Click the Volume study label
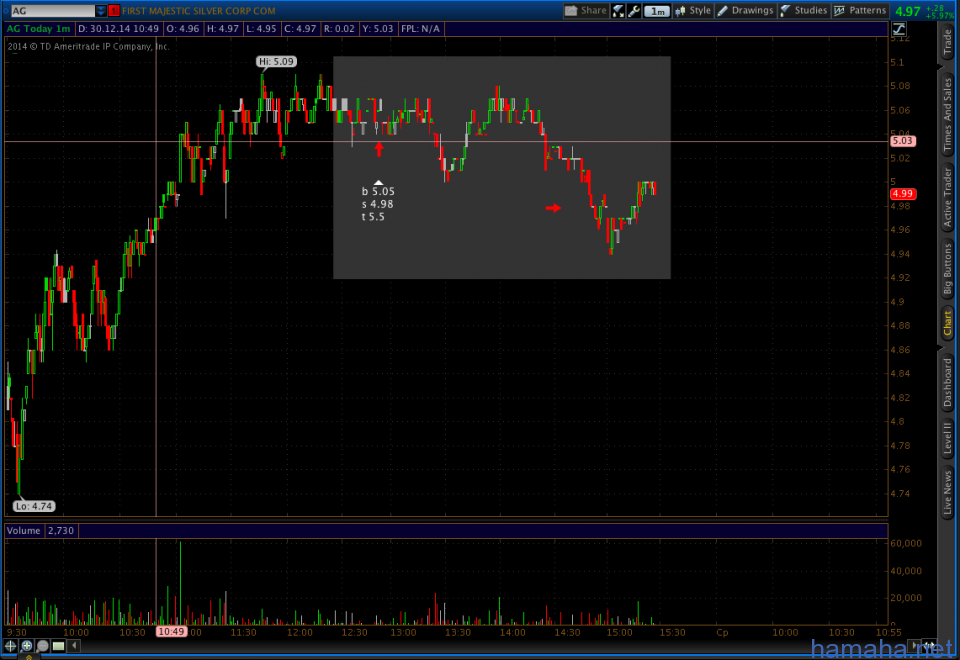960x660 pixels. click(23, 531)
